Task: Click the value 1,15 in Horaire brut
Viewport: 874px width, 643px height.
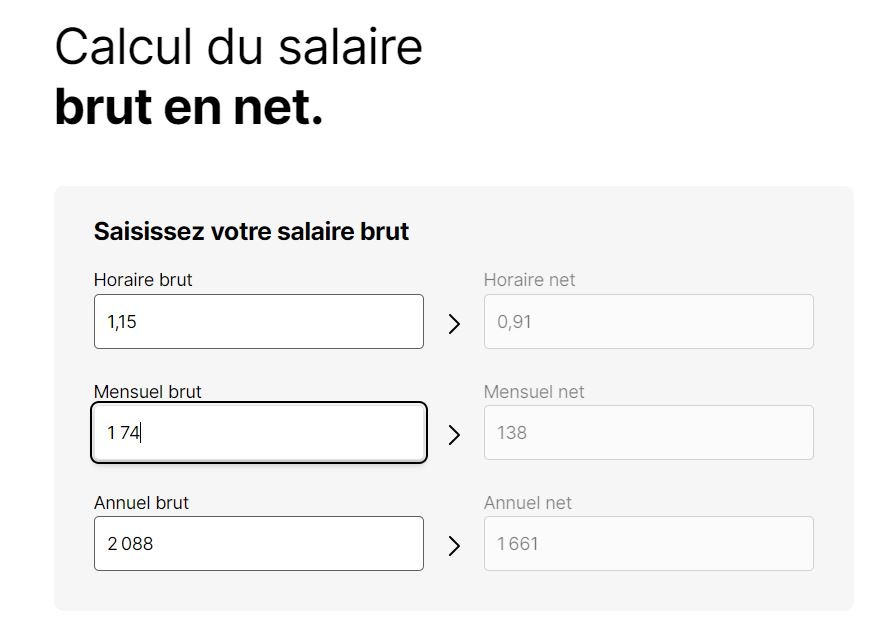Action: tap(124, 321)
